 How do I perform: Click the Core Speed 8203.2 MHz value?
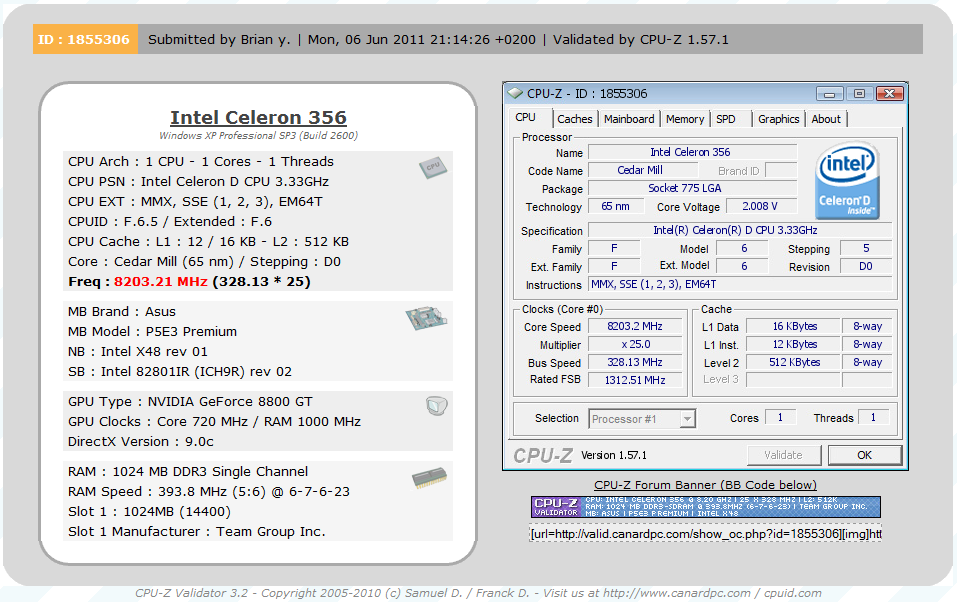pyautogui.click(x=635, y=327)
